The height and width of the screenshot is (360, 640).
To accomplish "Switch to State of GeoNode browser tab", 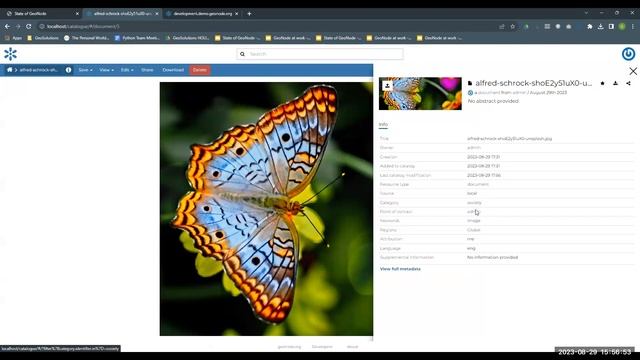I will click(41, 13).
